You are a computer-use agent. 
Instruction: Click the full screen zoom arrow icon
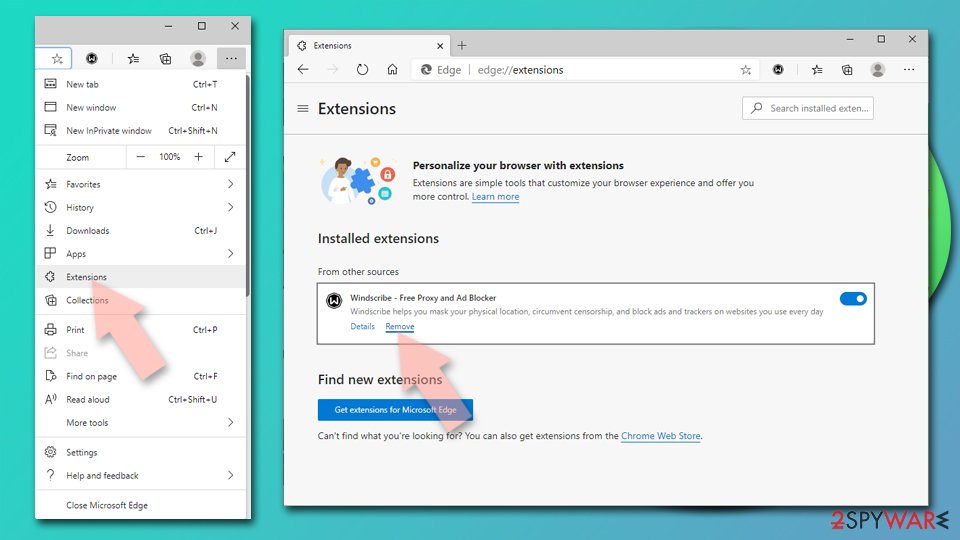point(230,157)
